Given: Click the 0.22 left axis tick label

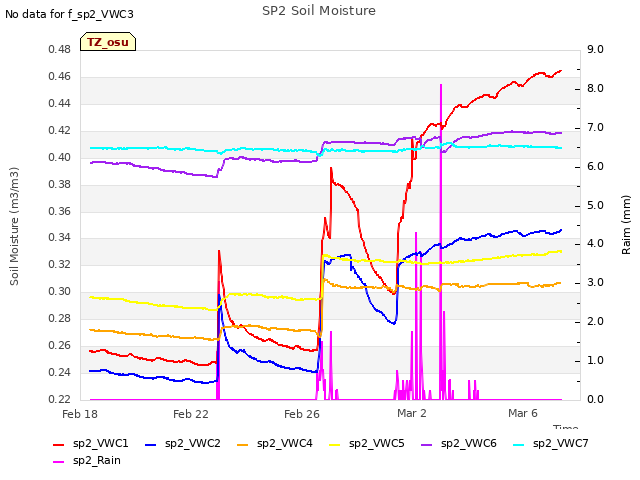Looking at the screenshot, I should pyautogui.click(x=60, y=400).
